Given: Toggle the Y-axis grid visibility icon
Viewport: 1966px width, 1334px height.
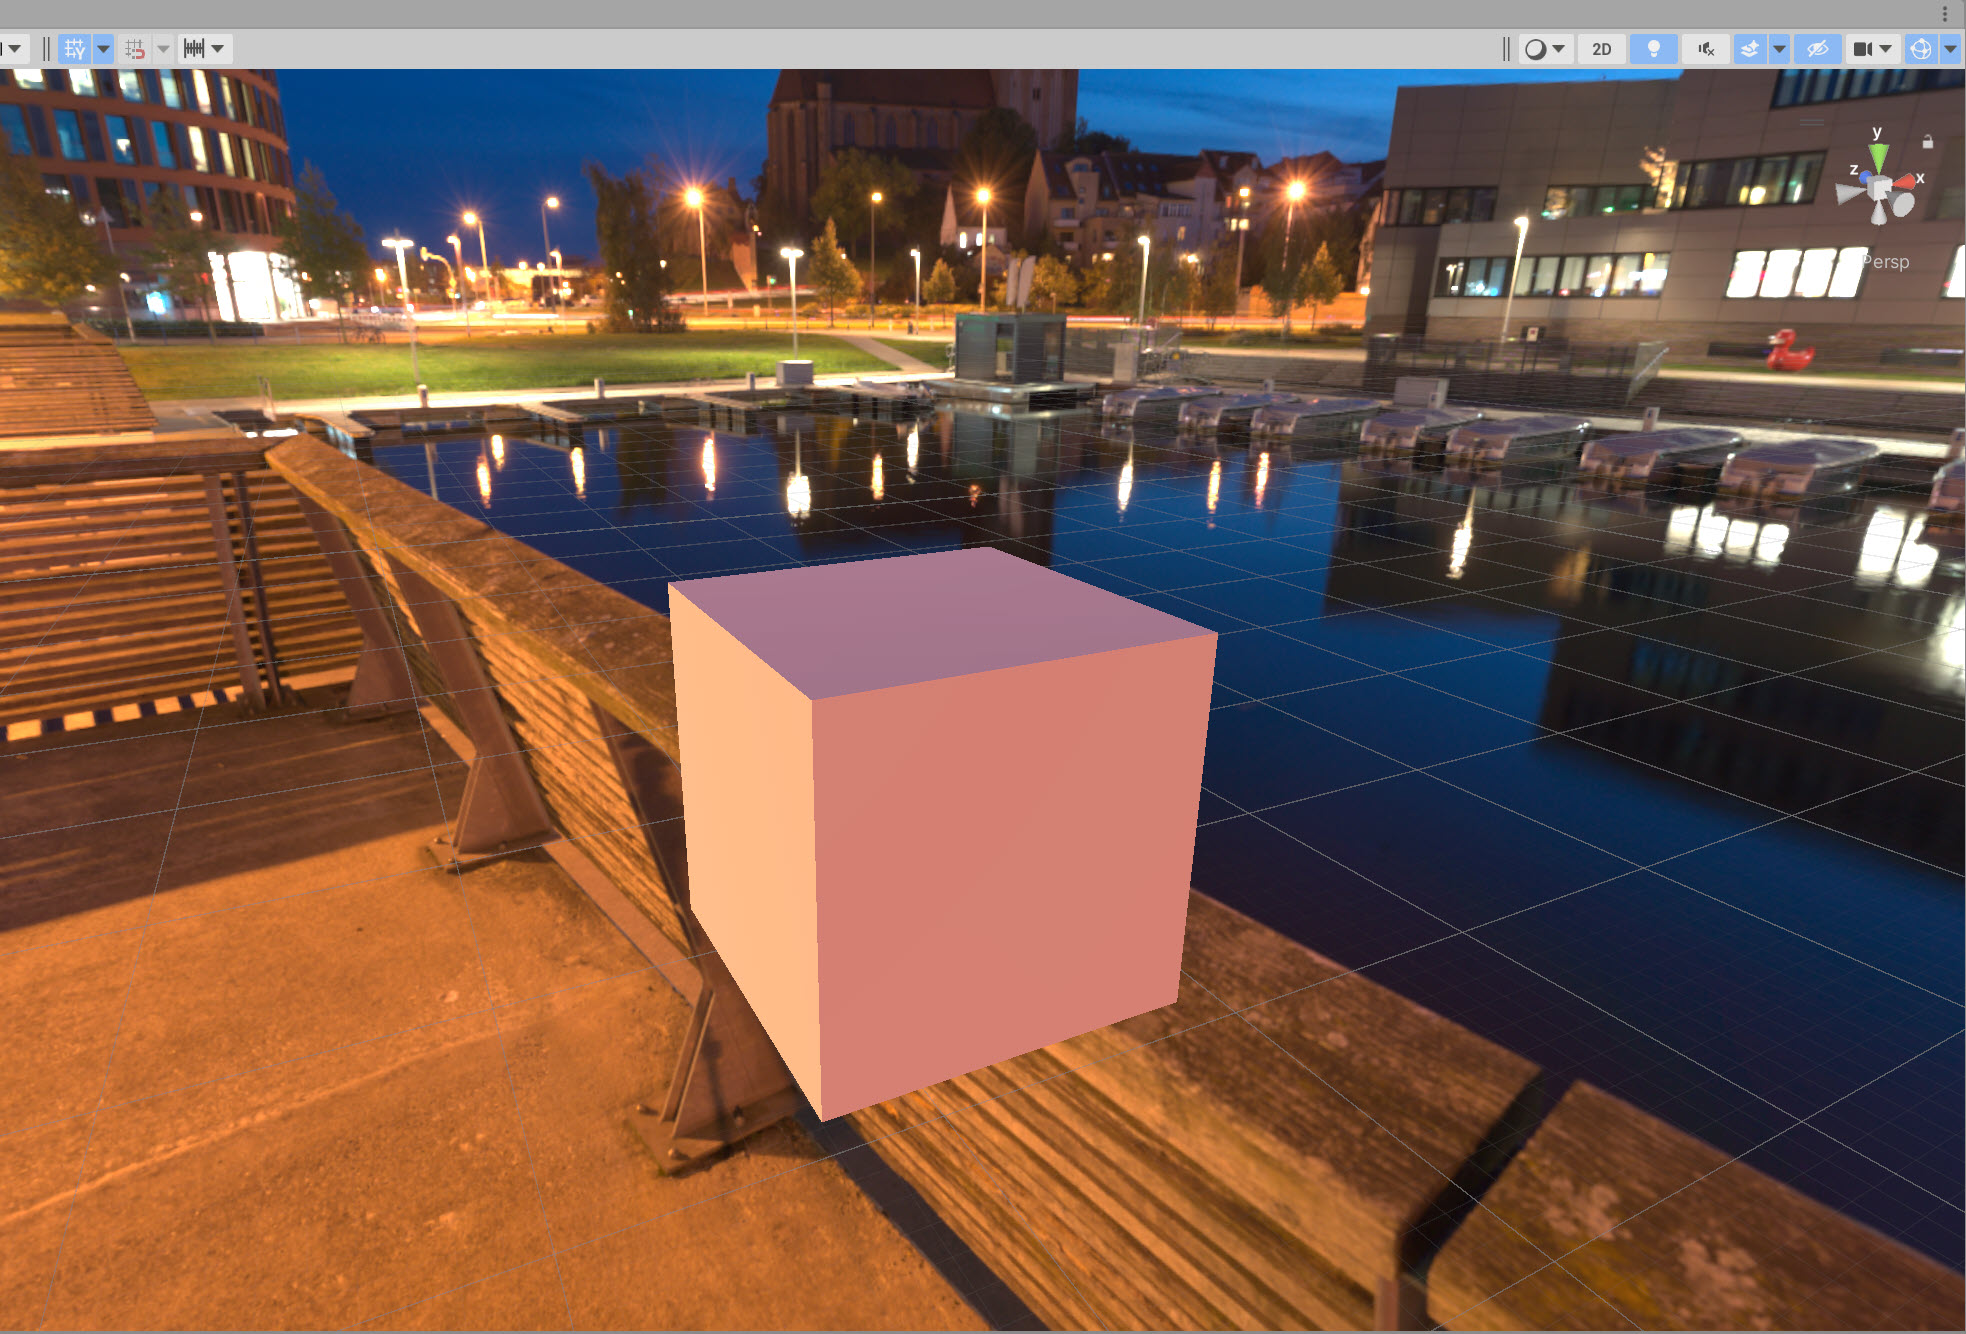Looking at the screenshot, I should 74,49.
